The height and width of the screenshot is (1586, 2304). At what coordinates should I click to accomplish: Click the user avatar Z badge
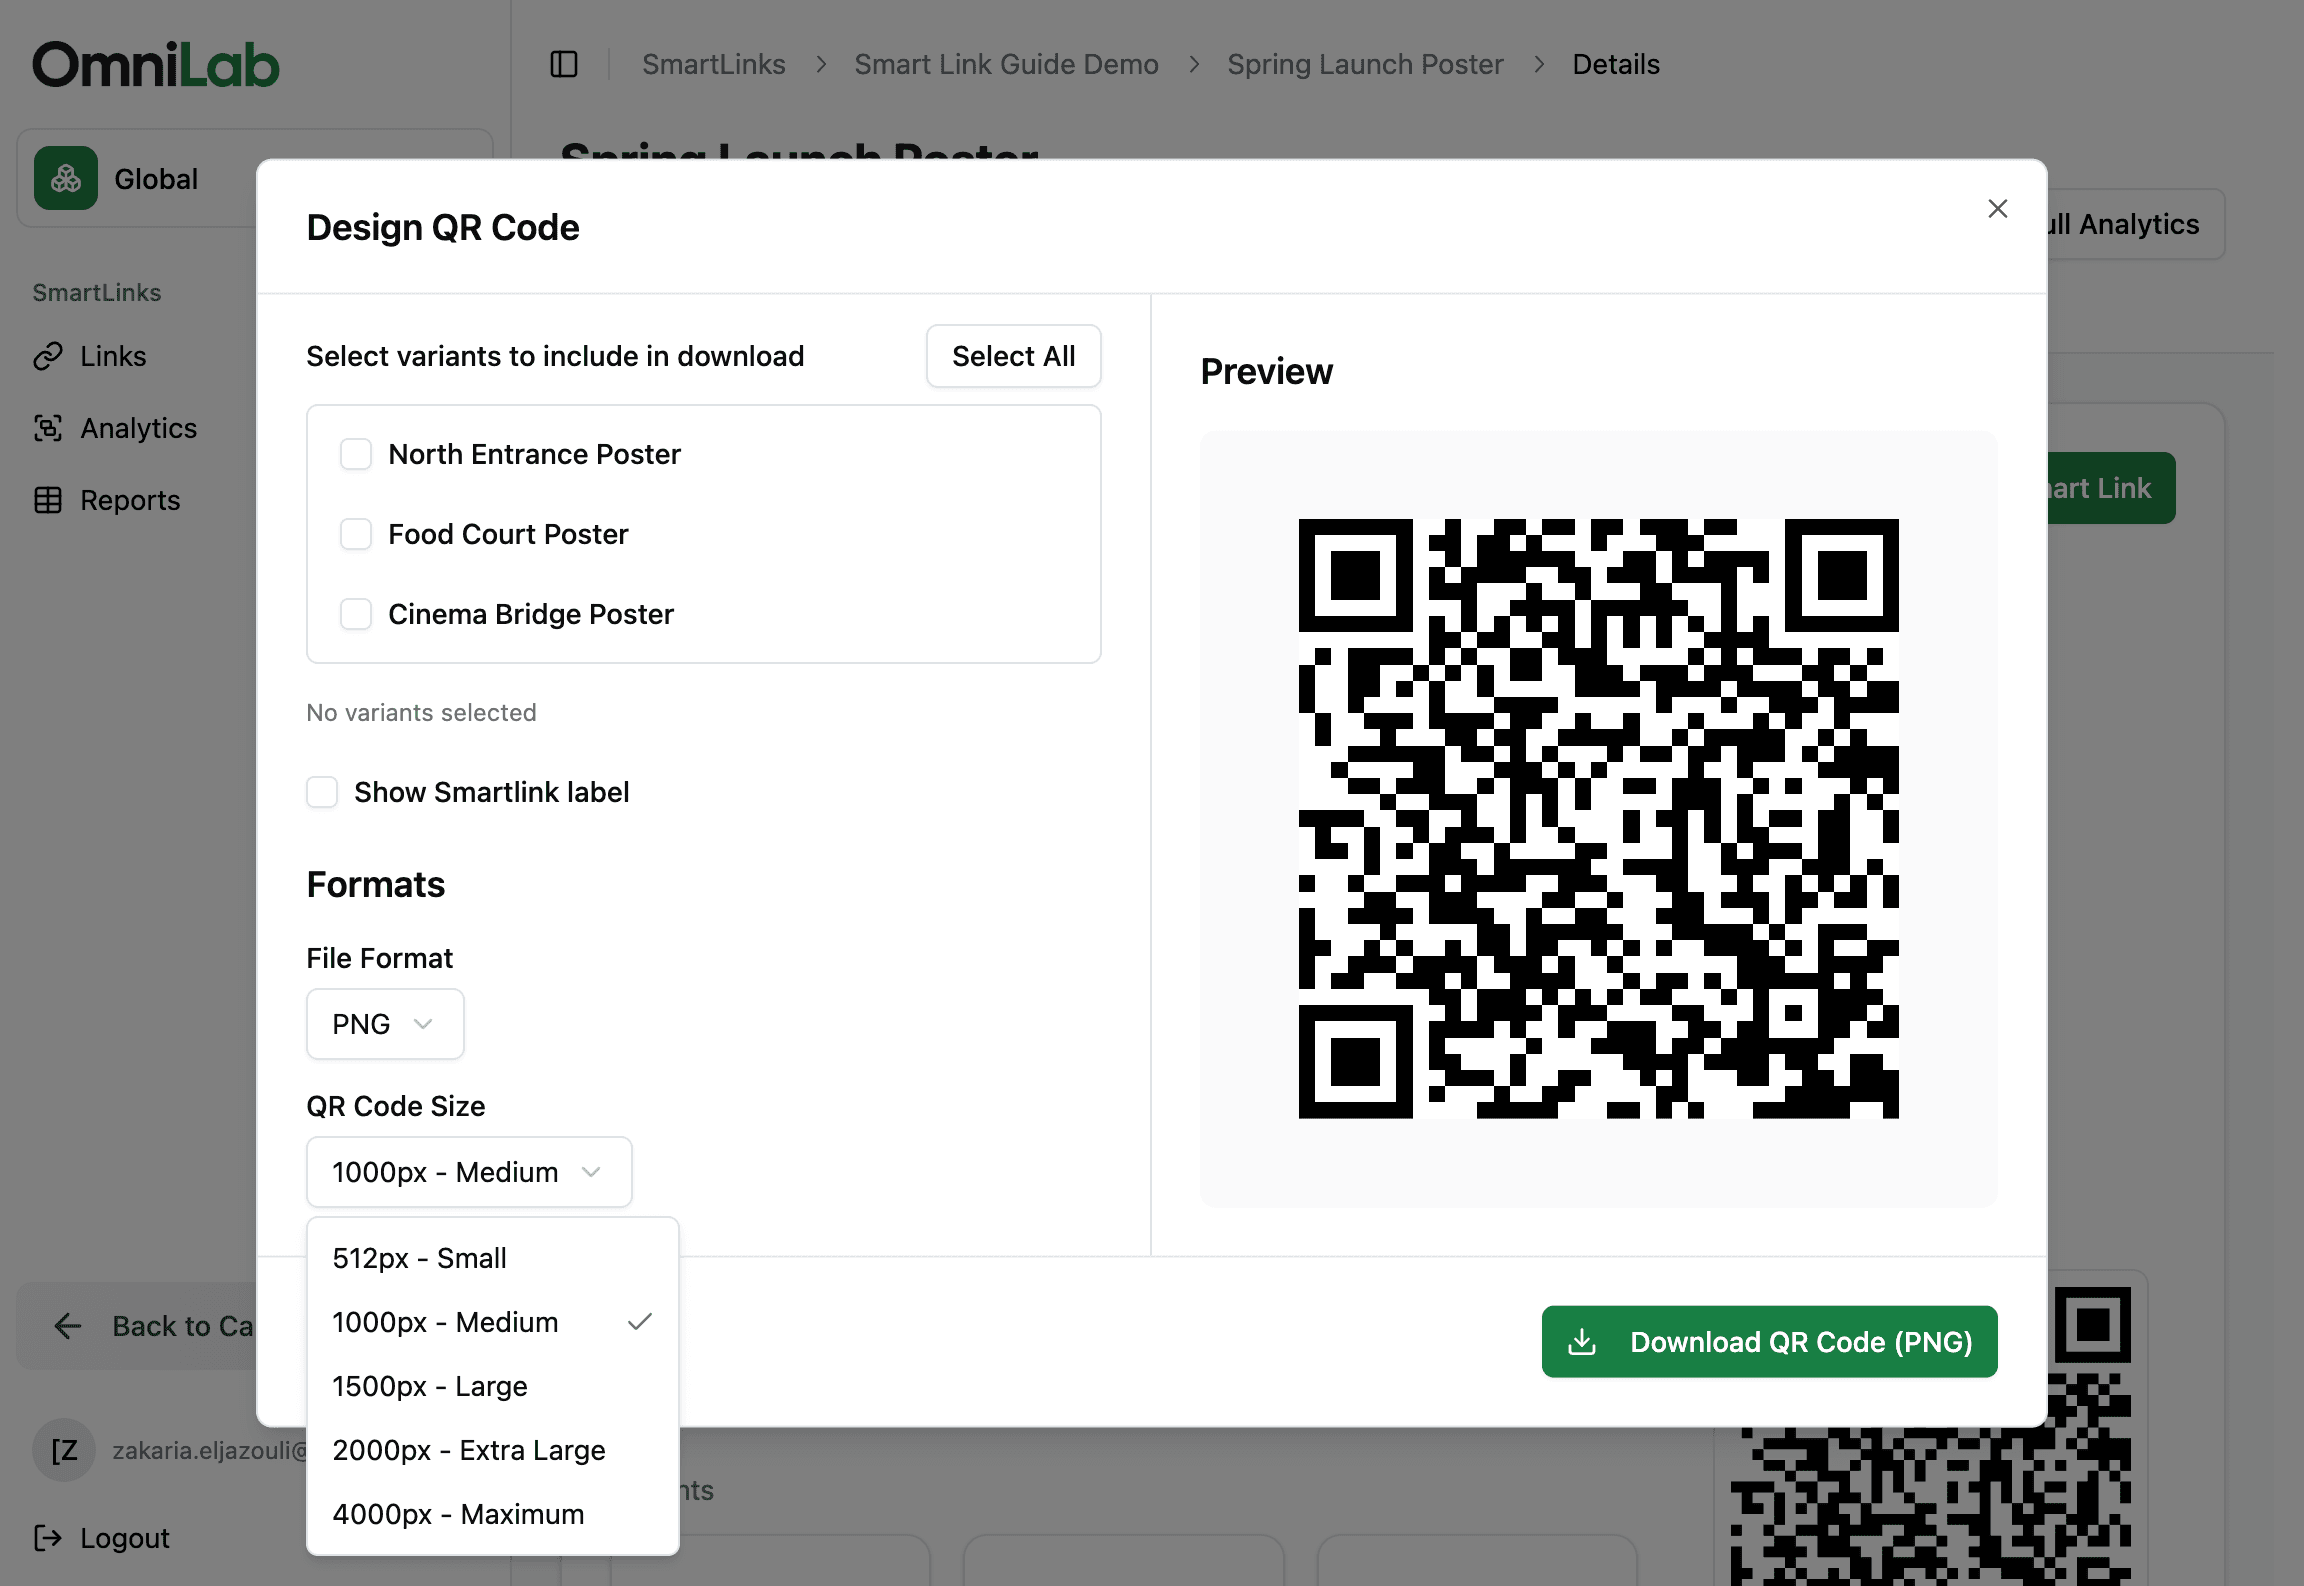click(x=64, y=1450)
